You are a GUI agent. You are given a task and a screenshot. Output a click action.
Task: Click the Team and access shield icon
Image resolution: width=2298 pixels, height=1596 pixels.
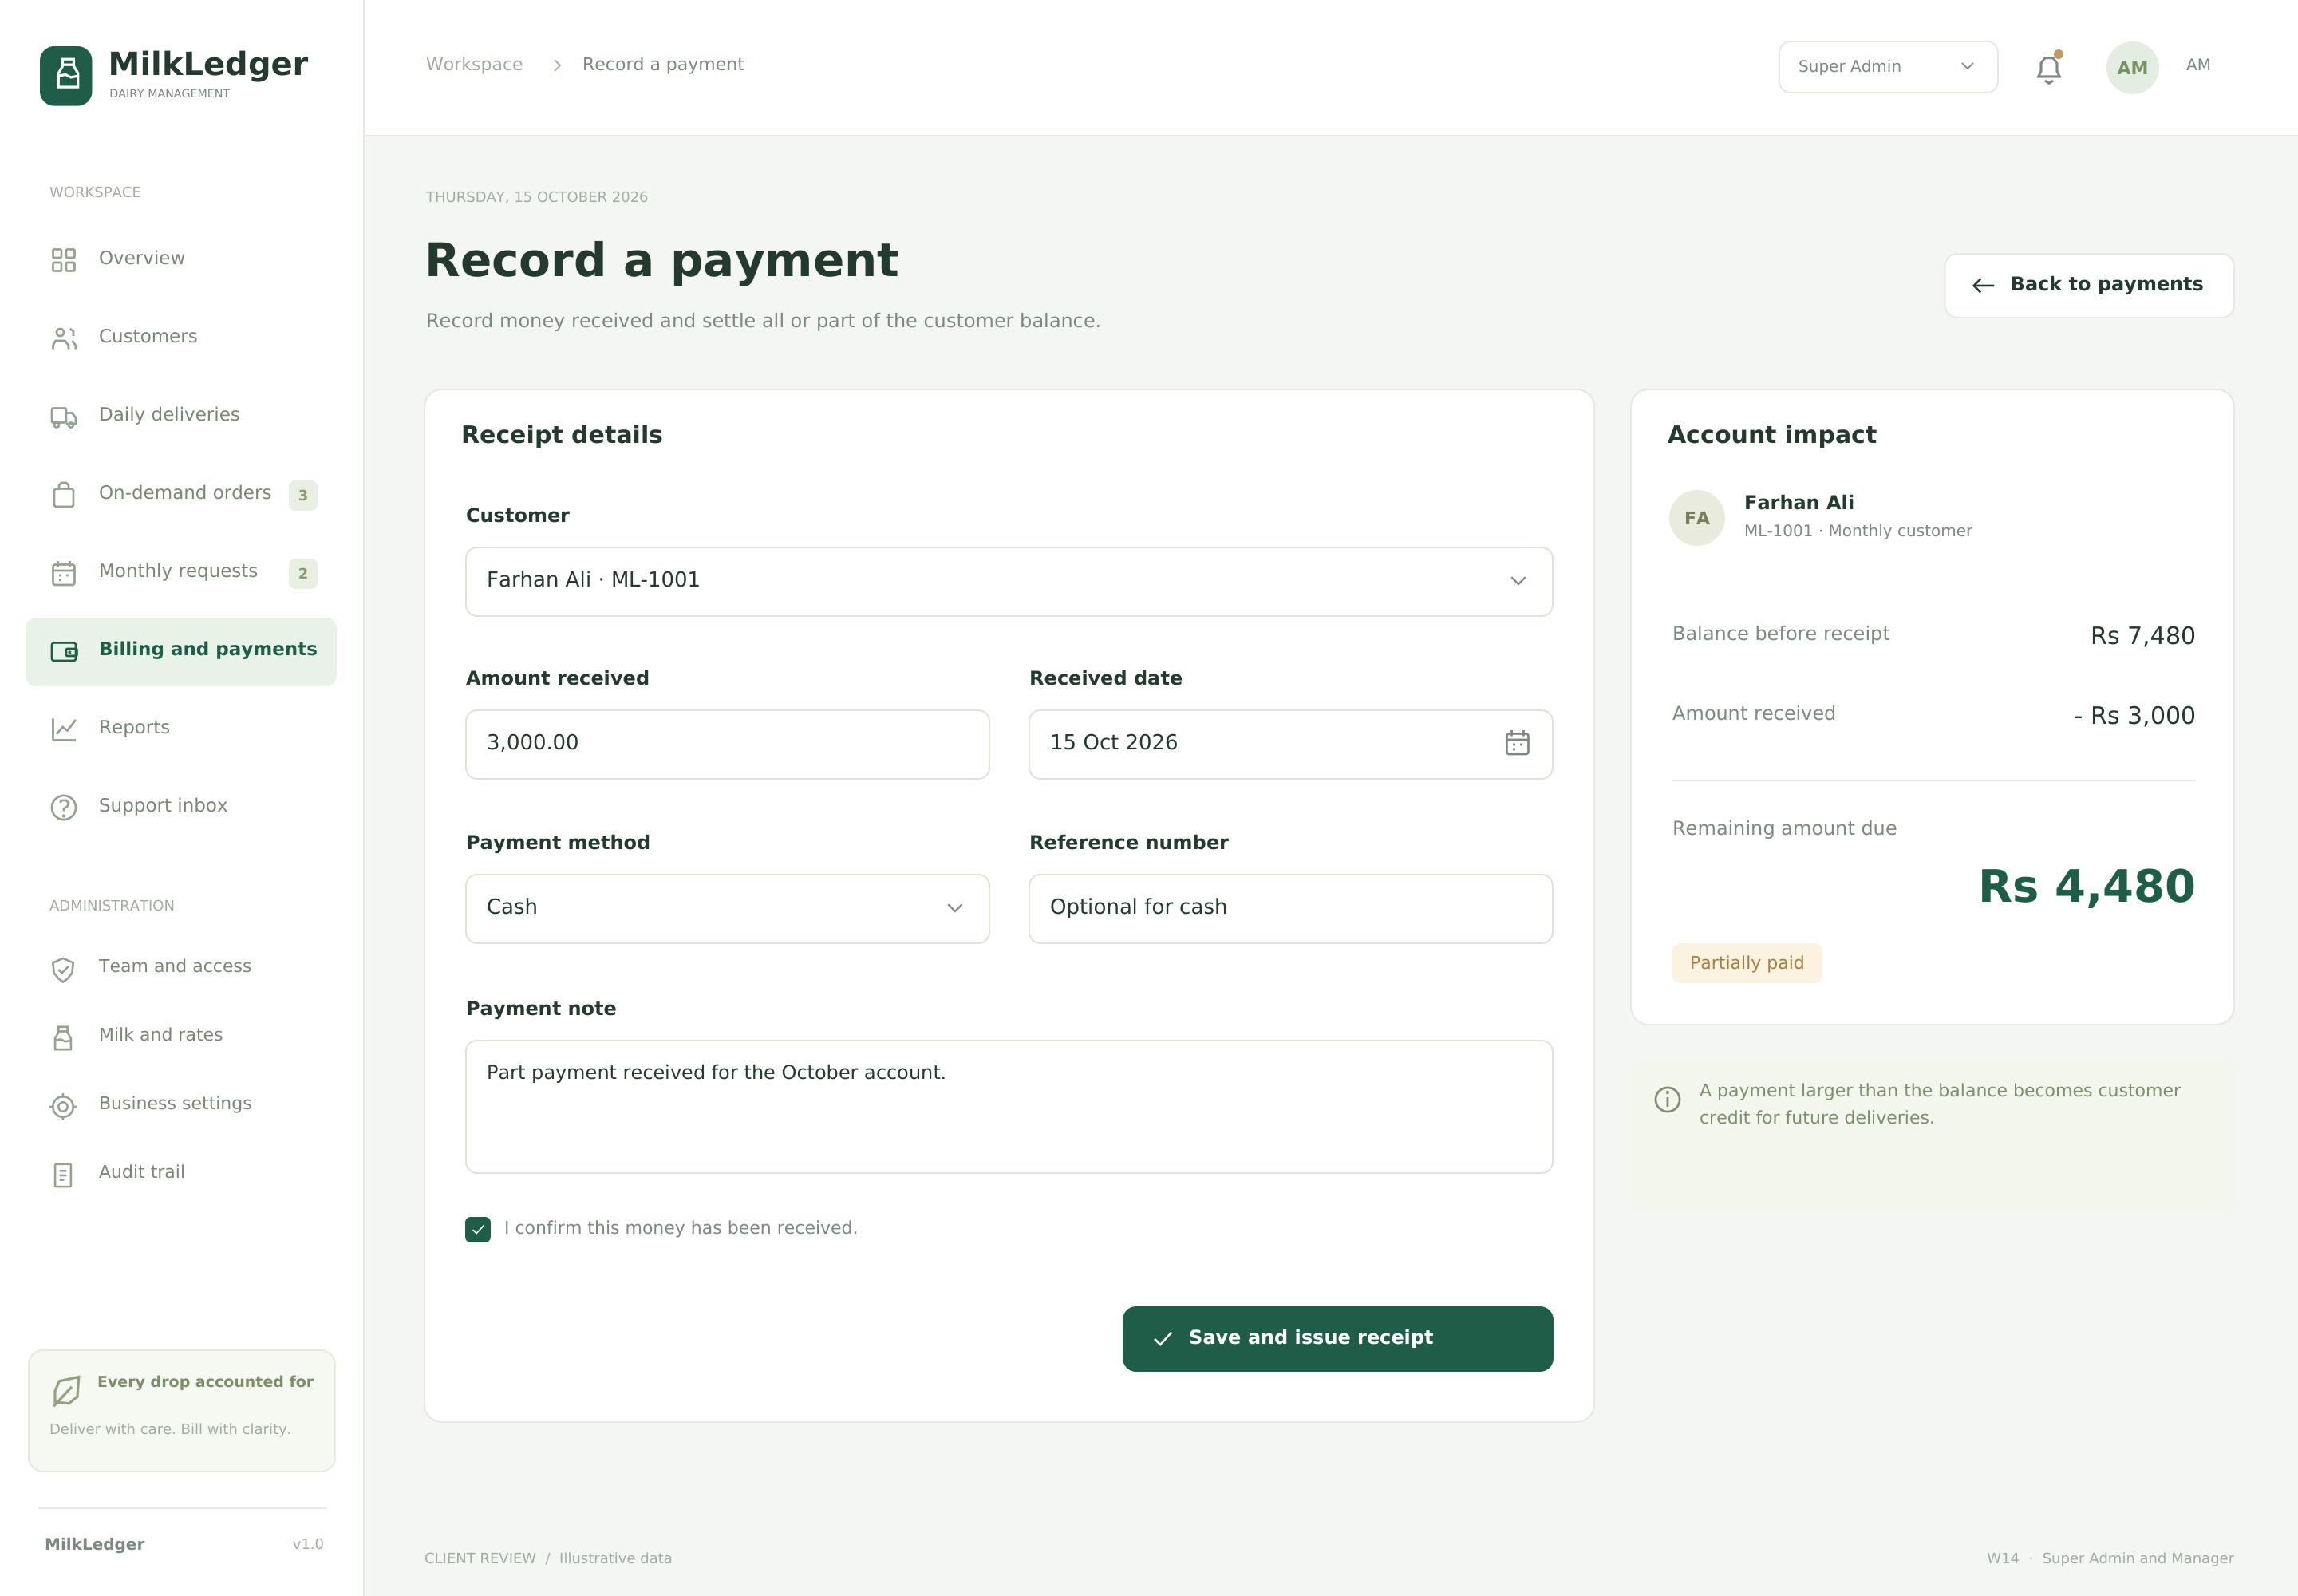point(63,969)
